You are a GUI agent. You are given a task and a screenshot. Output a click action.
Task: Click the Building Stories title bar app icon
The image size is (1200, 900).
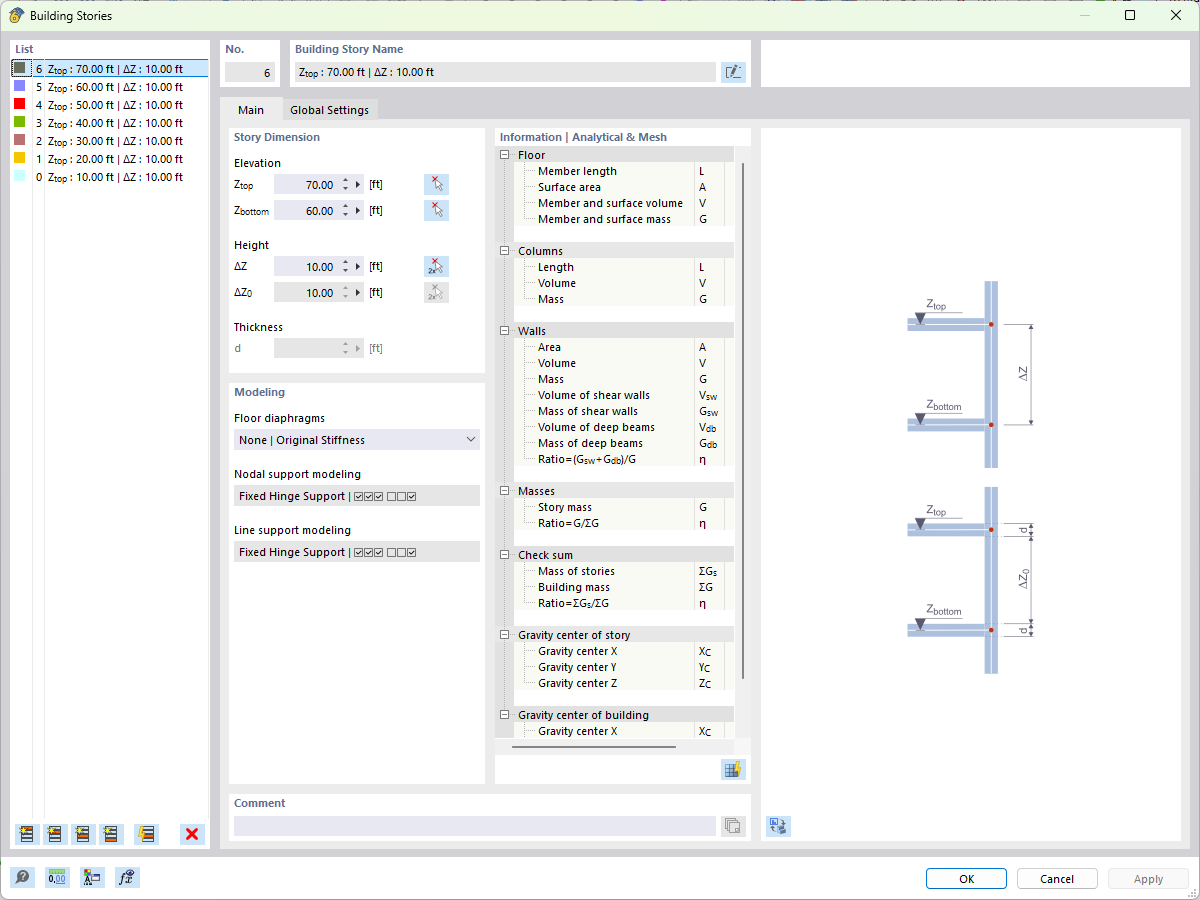(16, 15)
